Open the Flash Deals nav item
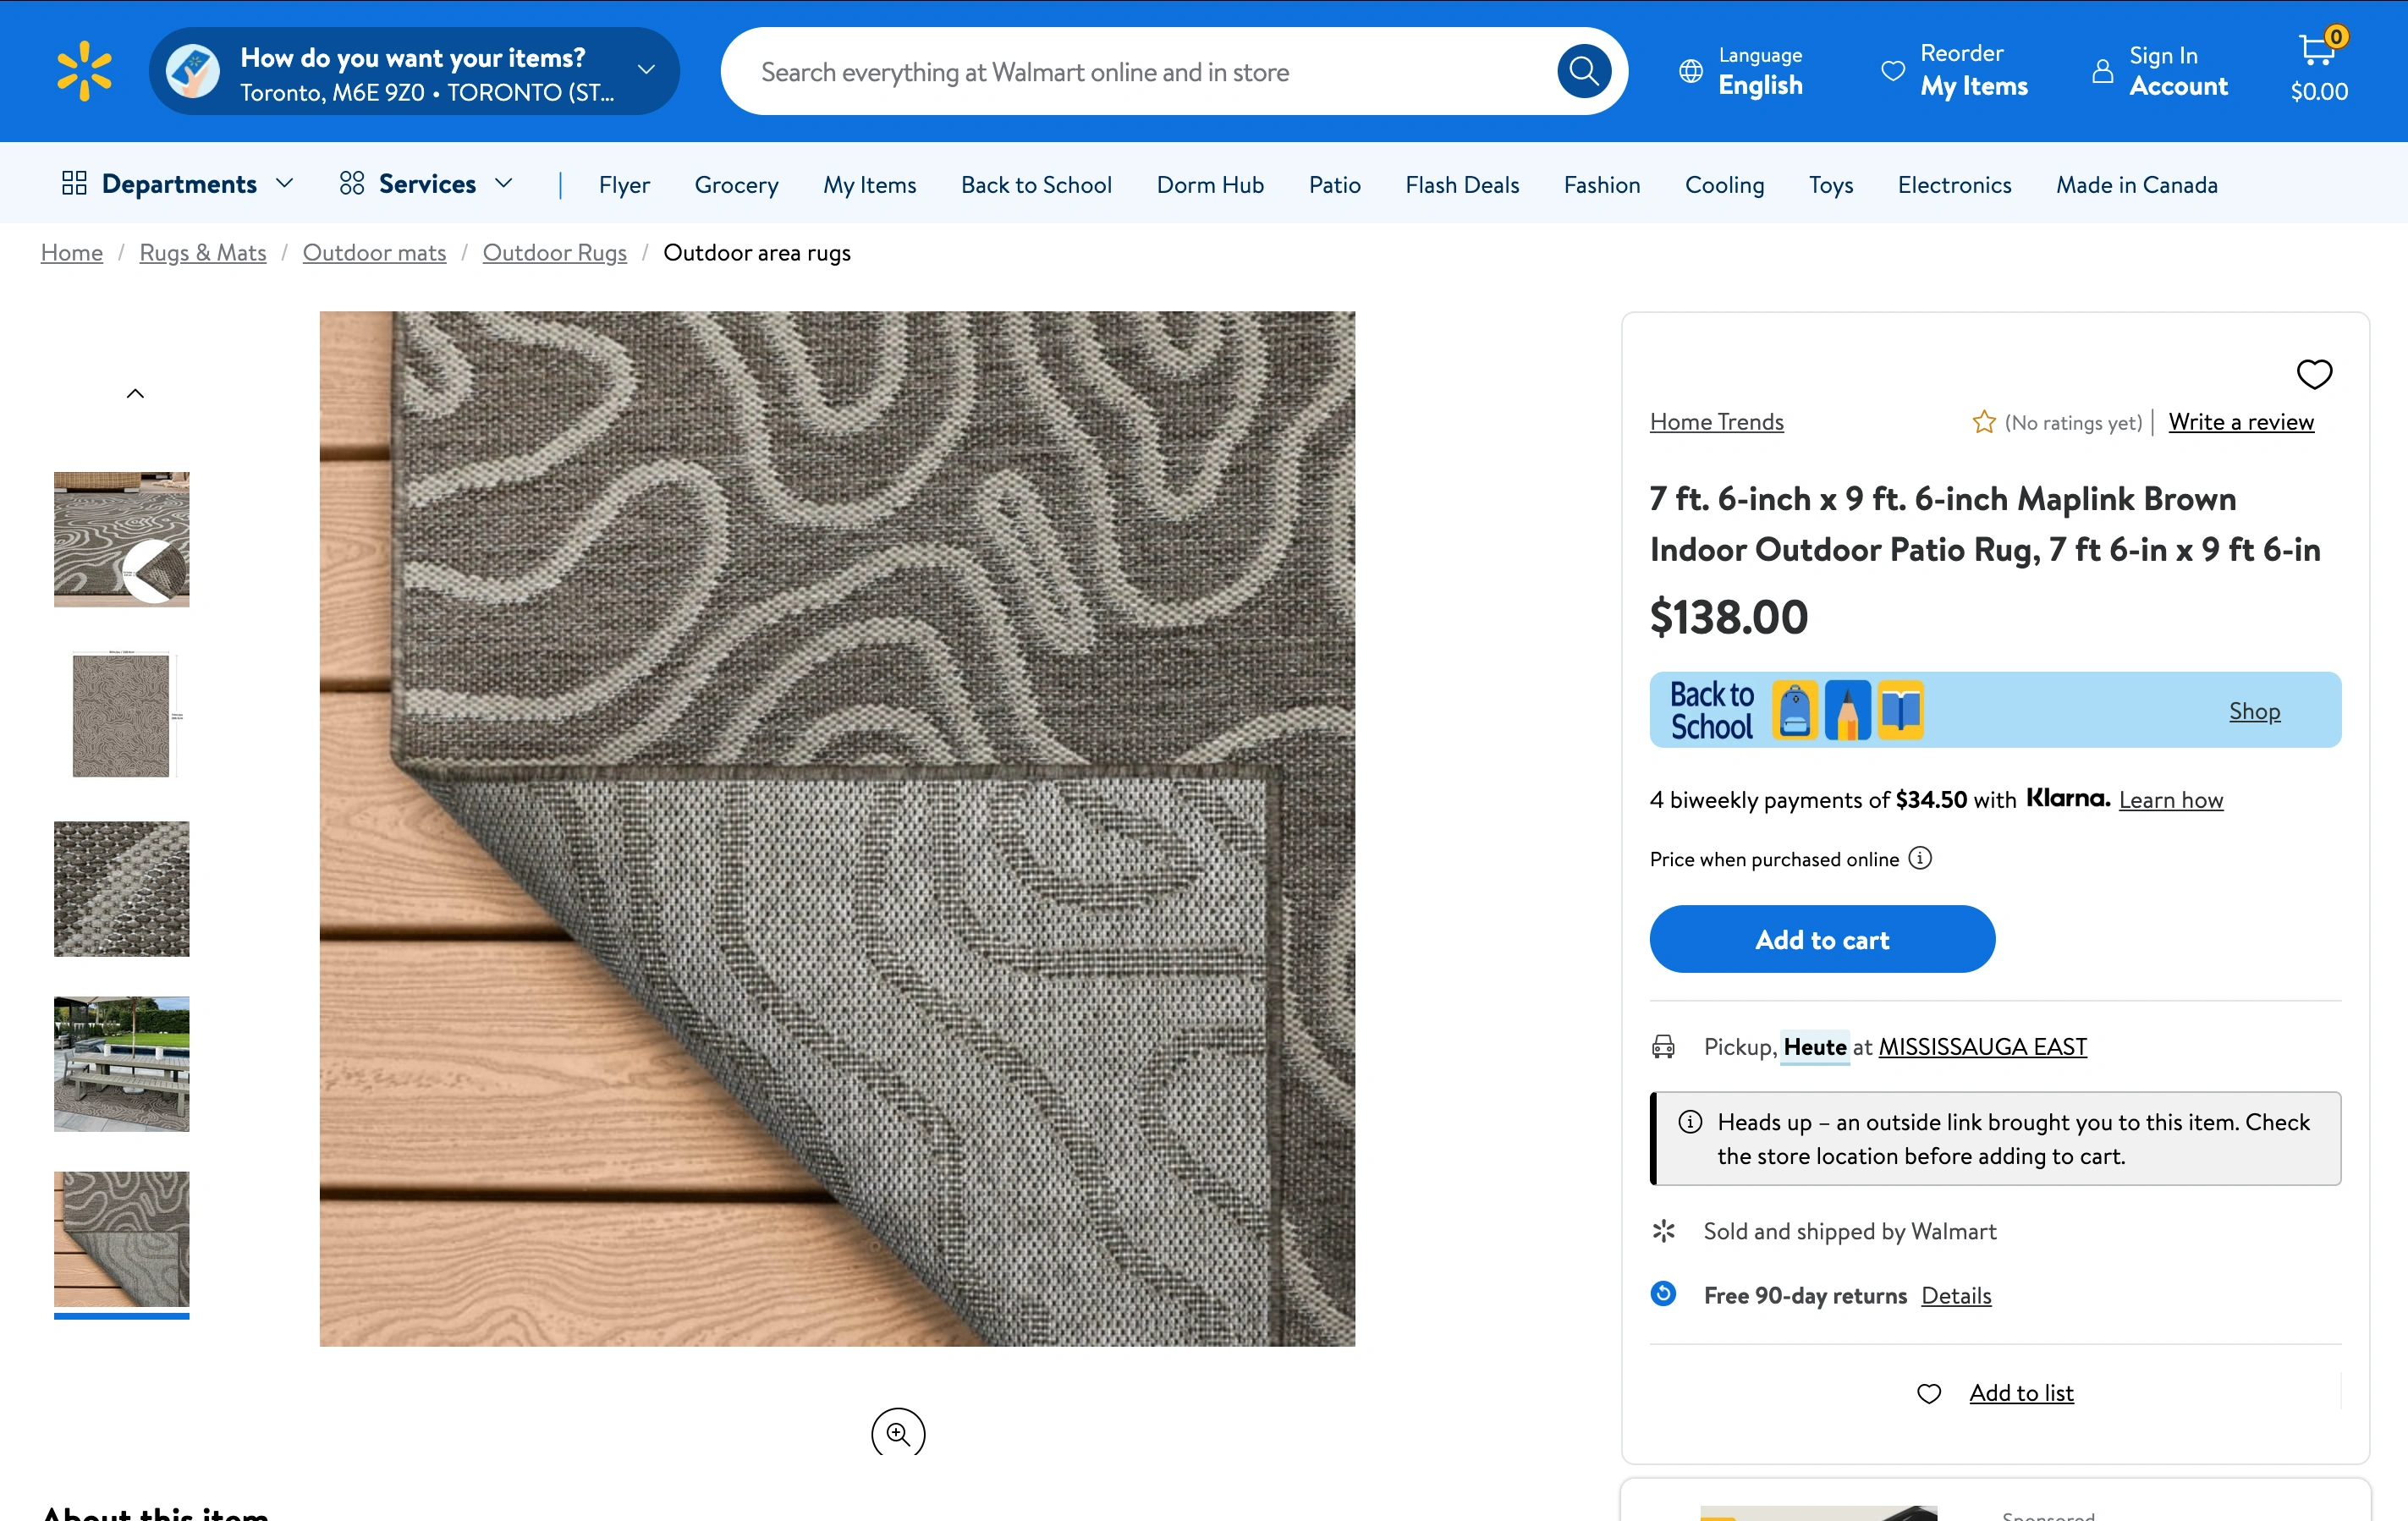 pyautogui.click(x=1461, y=185)
